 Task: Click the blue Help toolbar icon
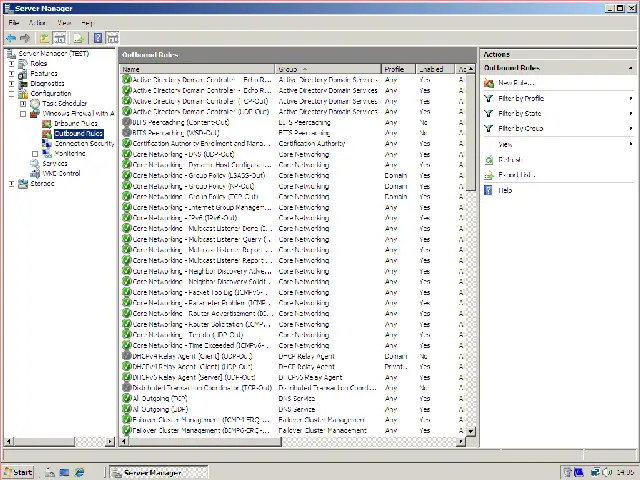[98, 38]
